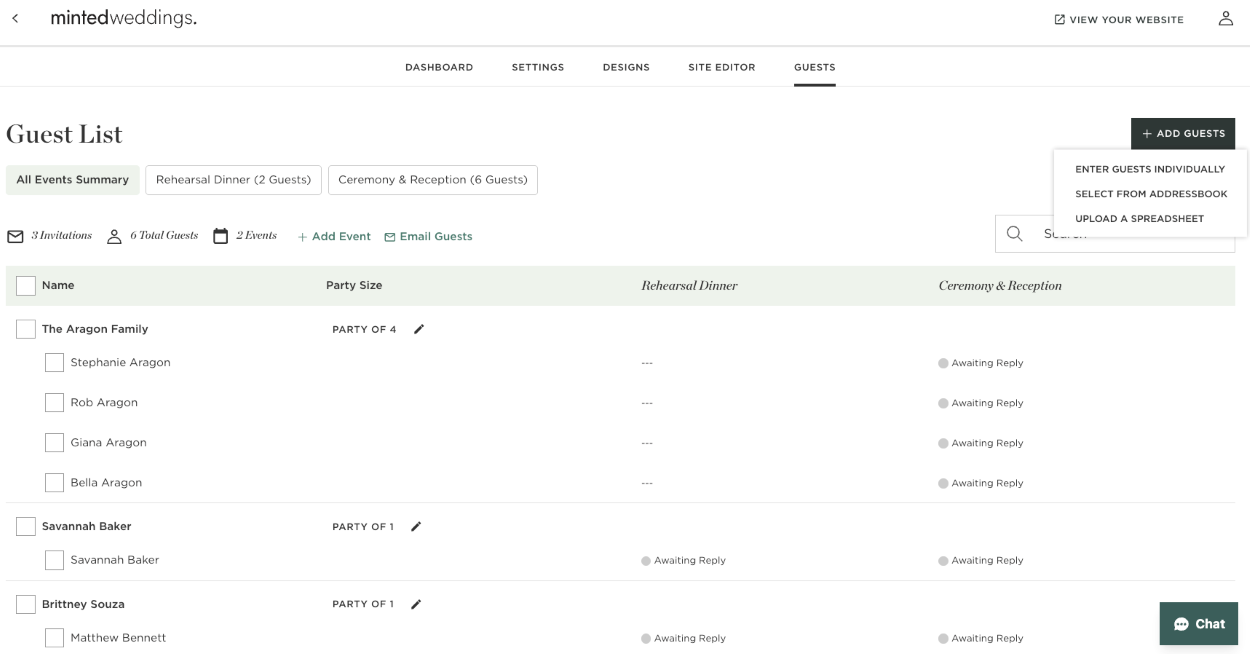Screen dimensions: 1250x654
Task: Check the select-all box next to Name
Action: click(26, 286)
